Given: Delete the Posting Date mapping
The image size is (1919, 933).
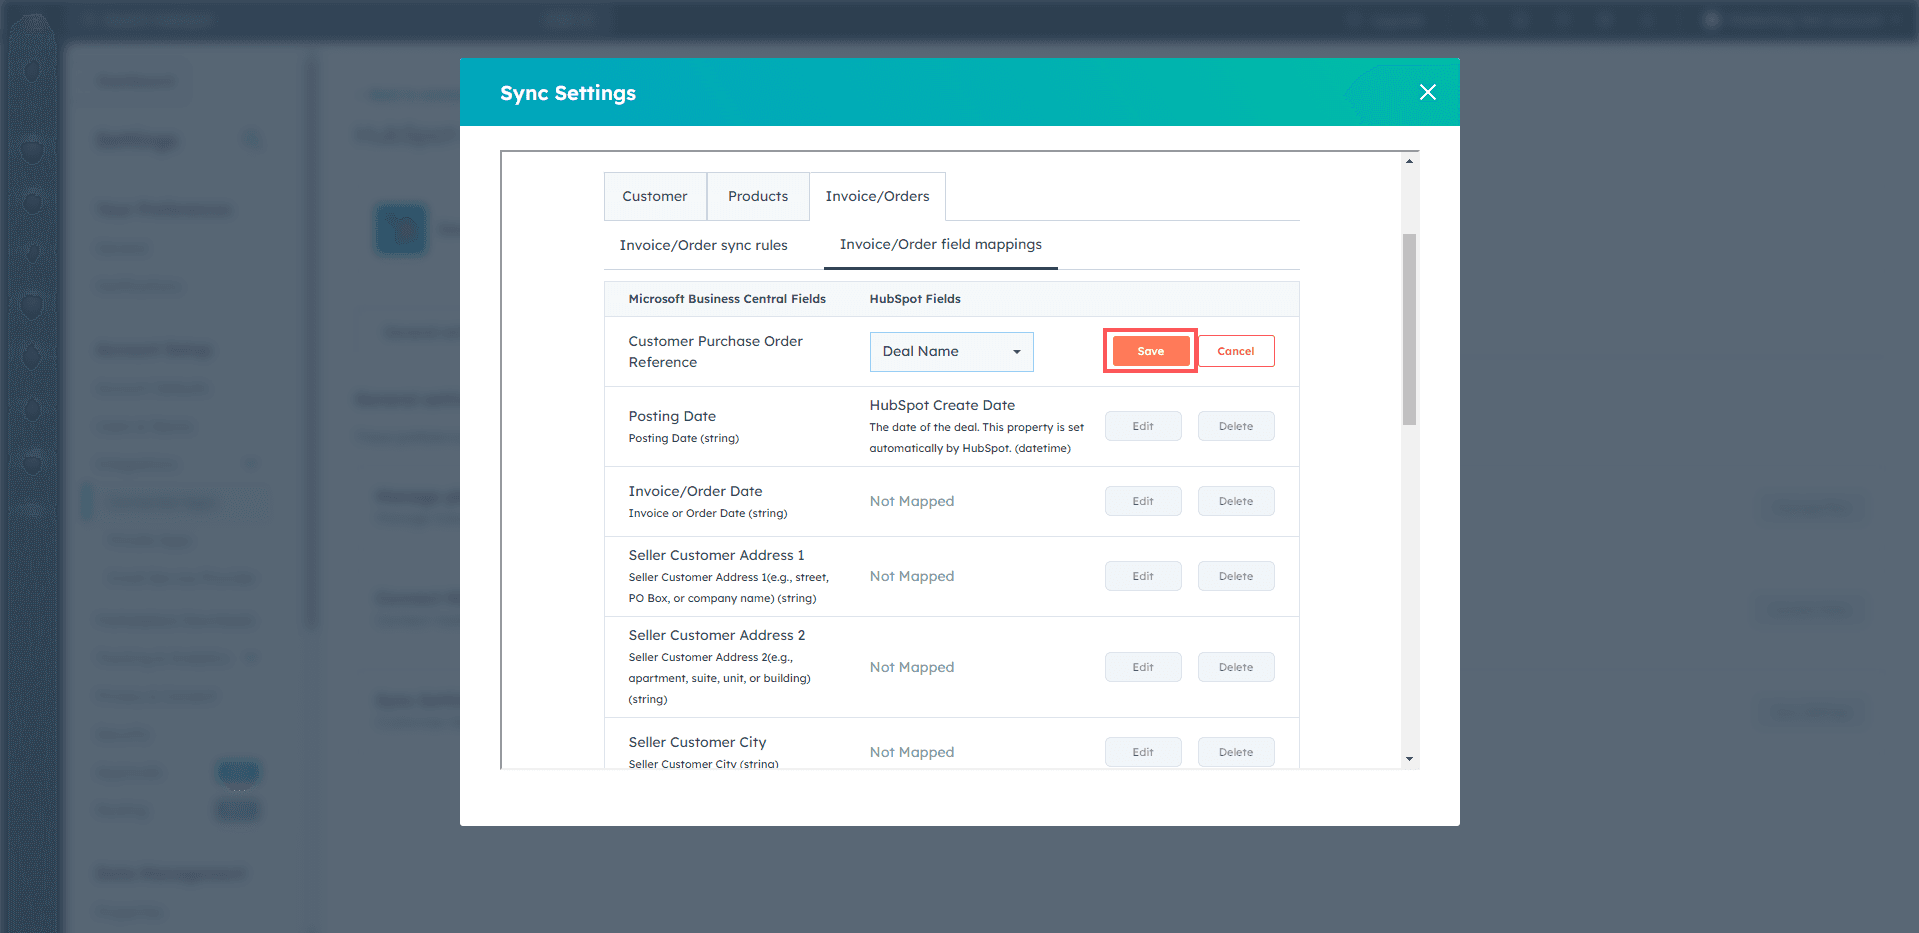Looking at the screenshot, I should pos(1236,426).
